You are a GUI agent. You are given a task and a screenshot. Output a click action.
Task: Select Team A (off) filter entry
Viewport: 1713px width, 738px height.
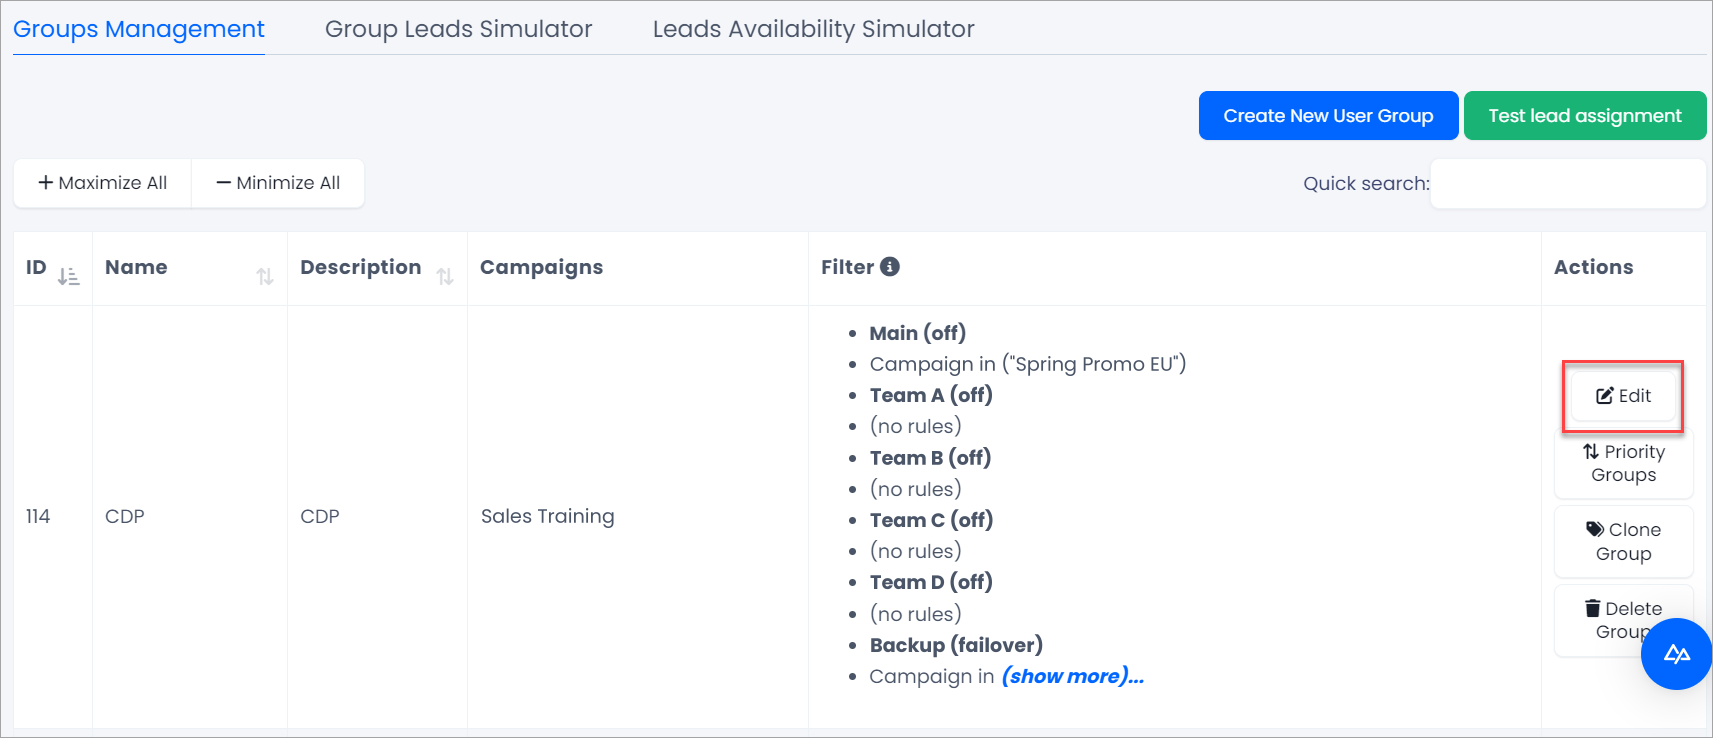[x=931, y=395]
